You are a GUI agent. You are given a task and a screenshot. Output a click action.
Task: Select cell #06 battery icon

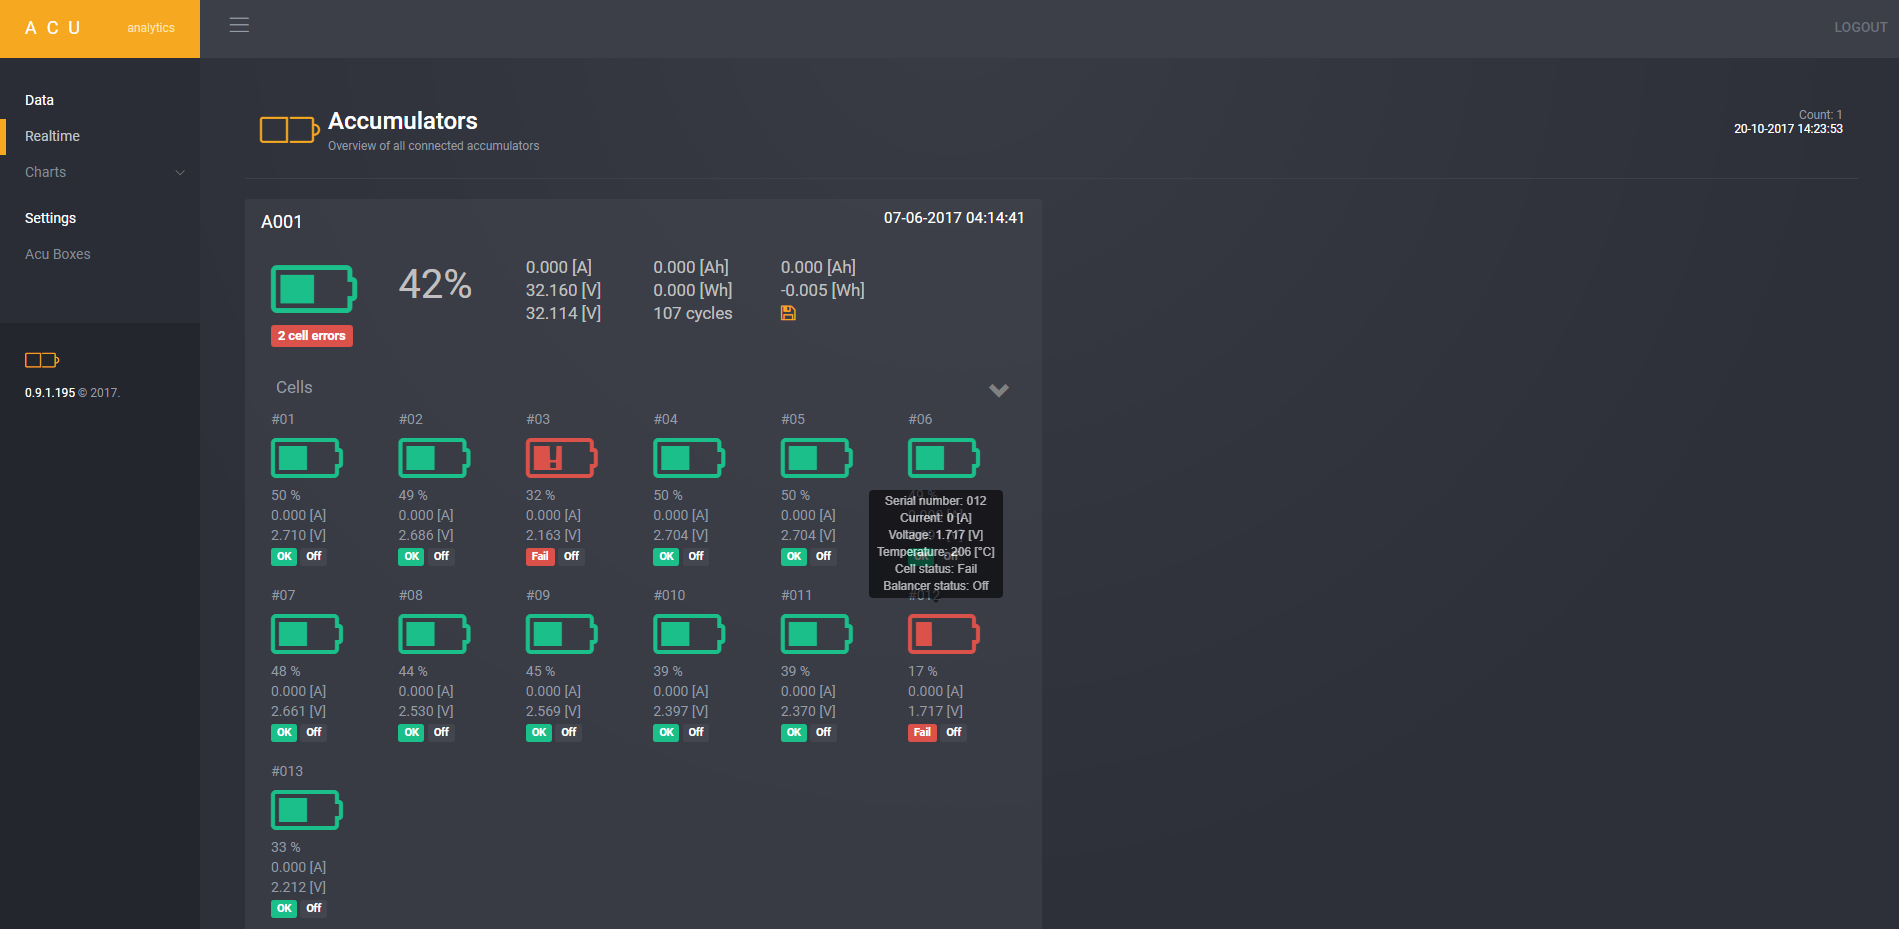click(944, 458)
